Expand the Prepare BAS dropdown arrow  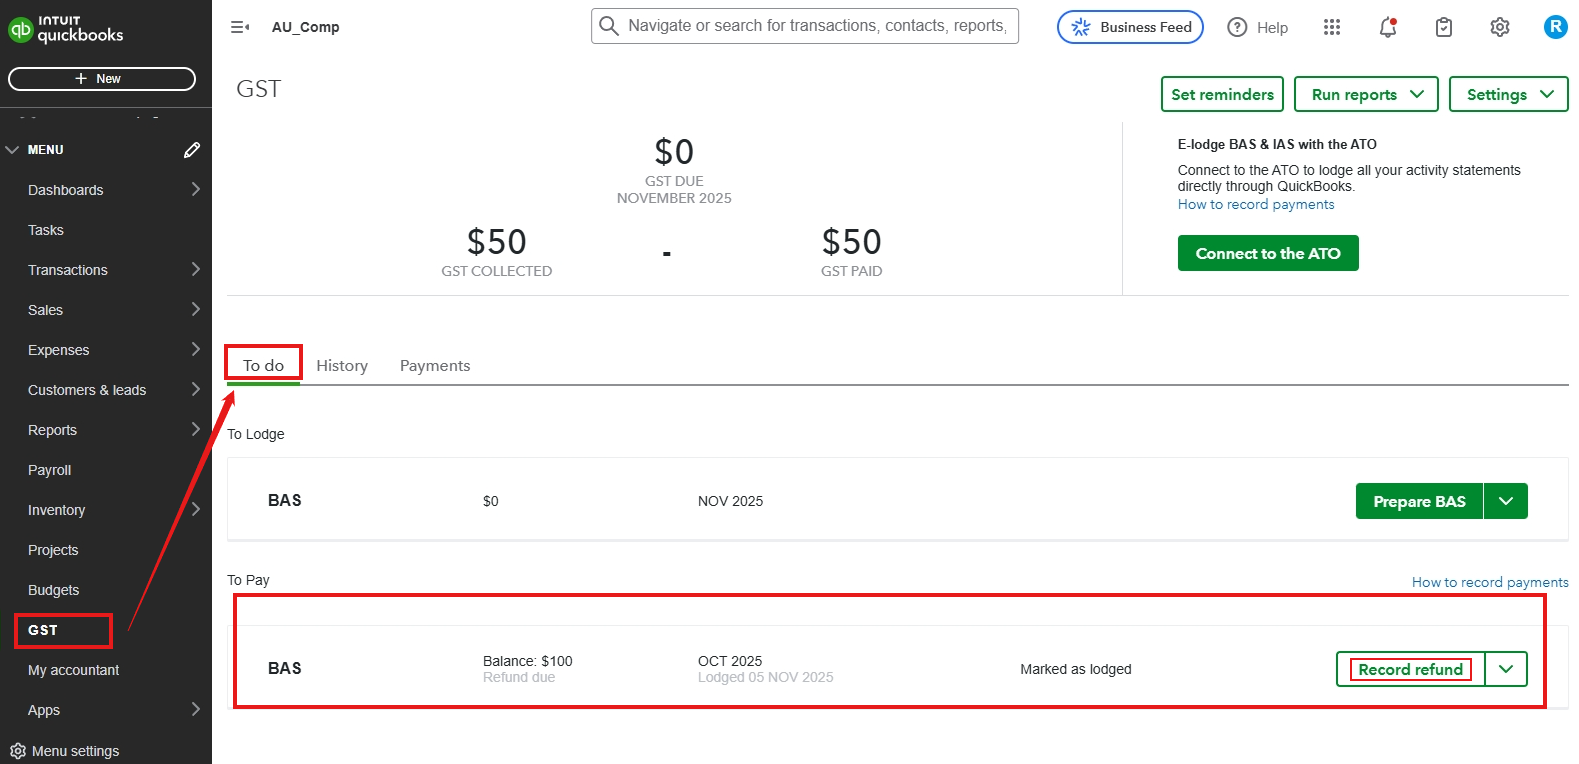[x=1506, y=501]
